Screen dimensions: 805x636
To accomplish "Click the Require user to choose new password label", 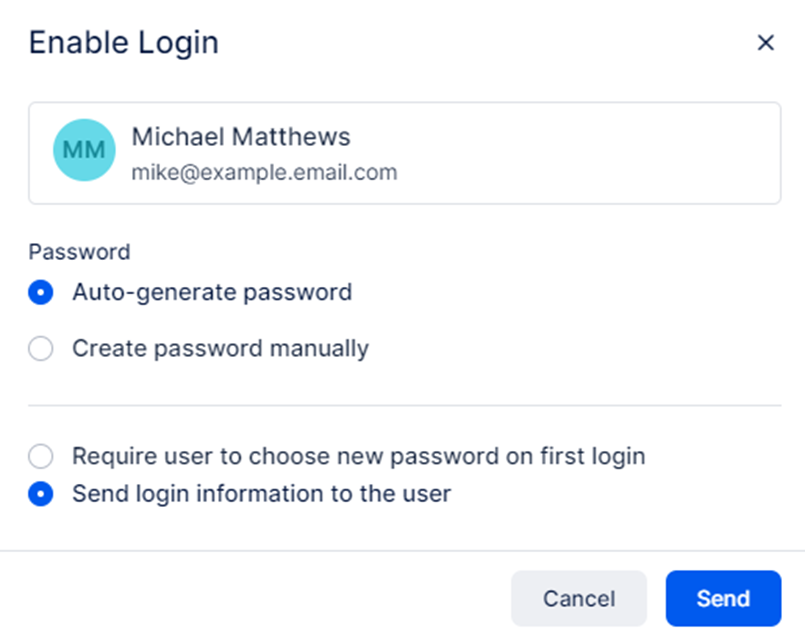I will pyautogui.click(x=358, y=457).
